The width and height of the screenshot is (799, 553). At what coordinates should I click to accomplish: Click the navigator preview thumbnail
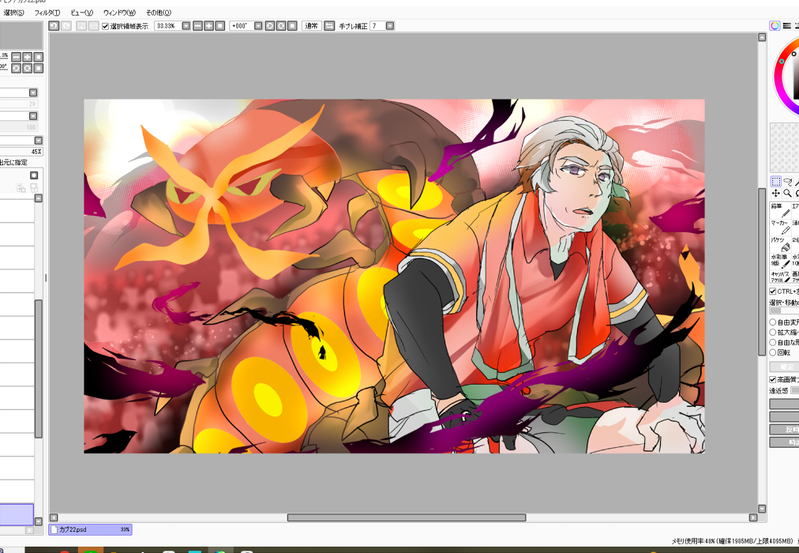click(21, 36)
